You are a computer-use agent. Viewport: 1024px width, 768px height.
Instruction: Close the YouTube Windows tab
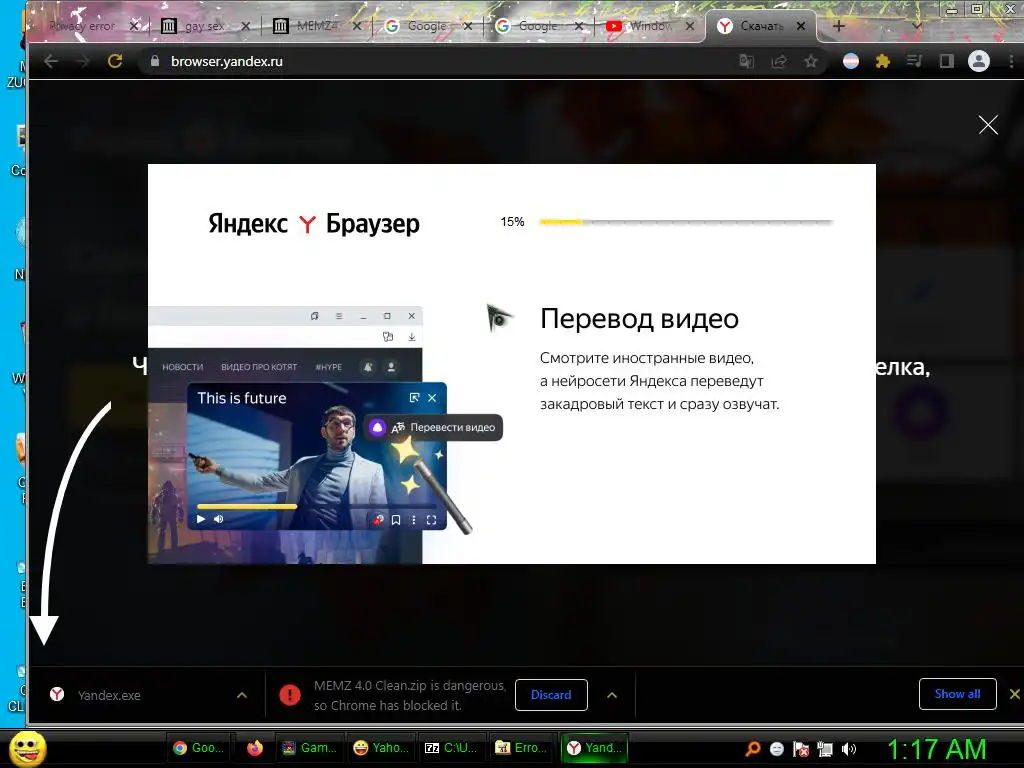[690, 26]
